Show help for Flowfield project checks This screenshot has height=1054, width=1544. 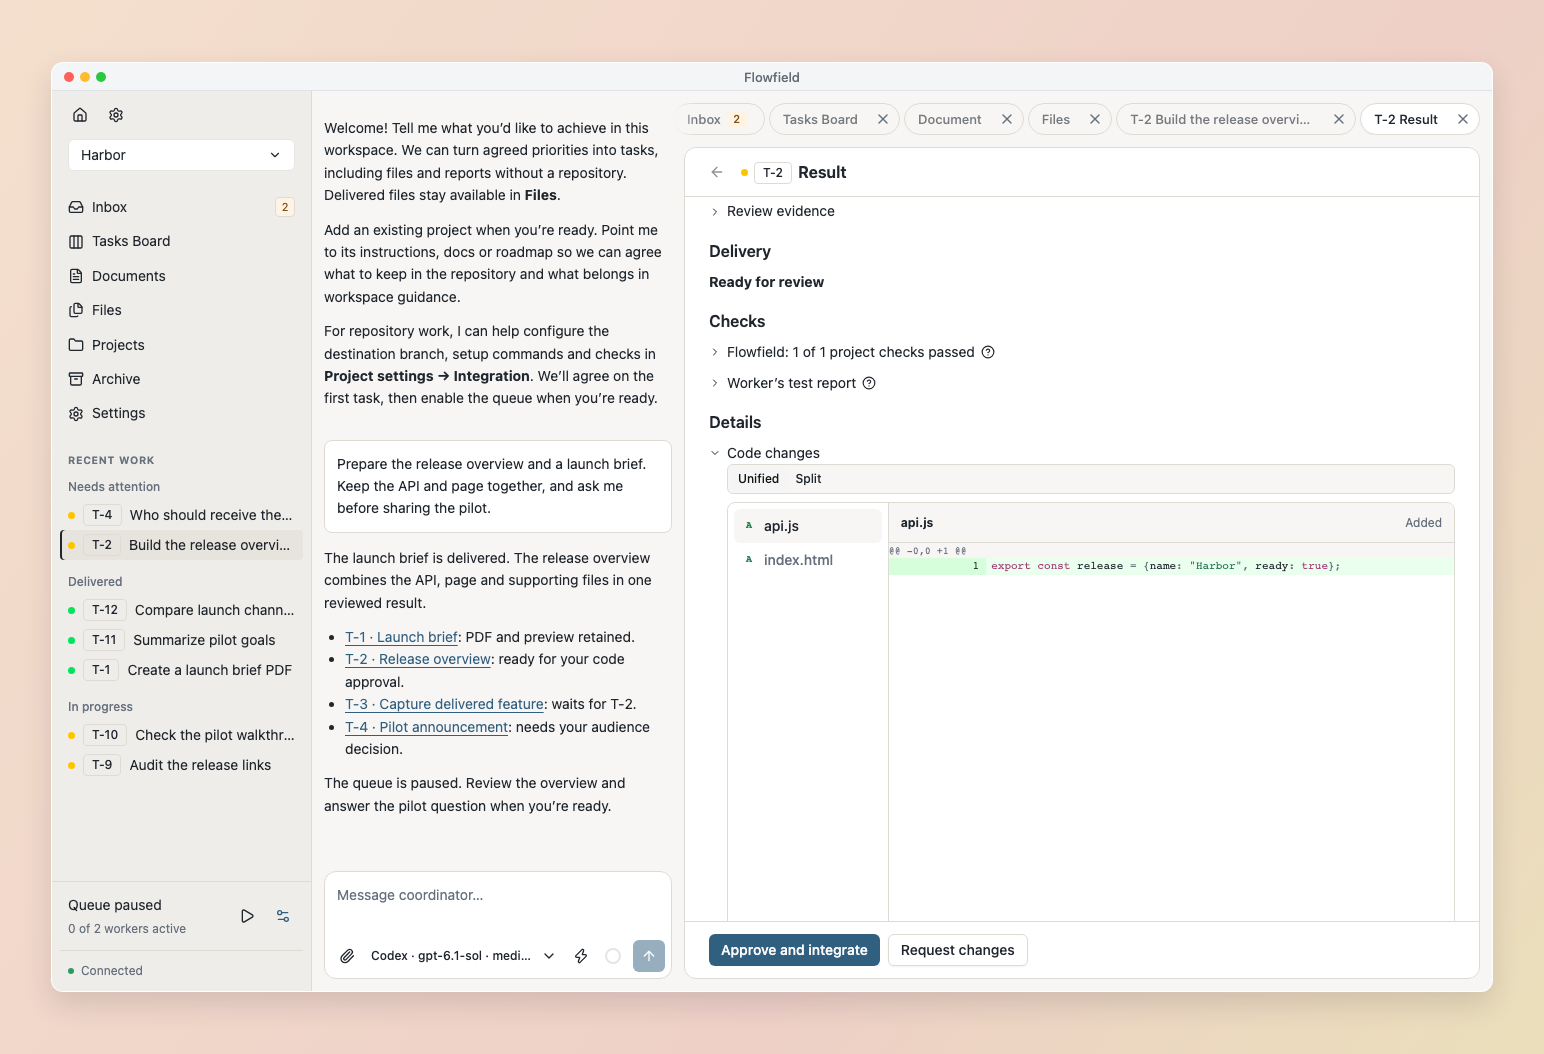tap(988, 352)
